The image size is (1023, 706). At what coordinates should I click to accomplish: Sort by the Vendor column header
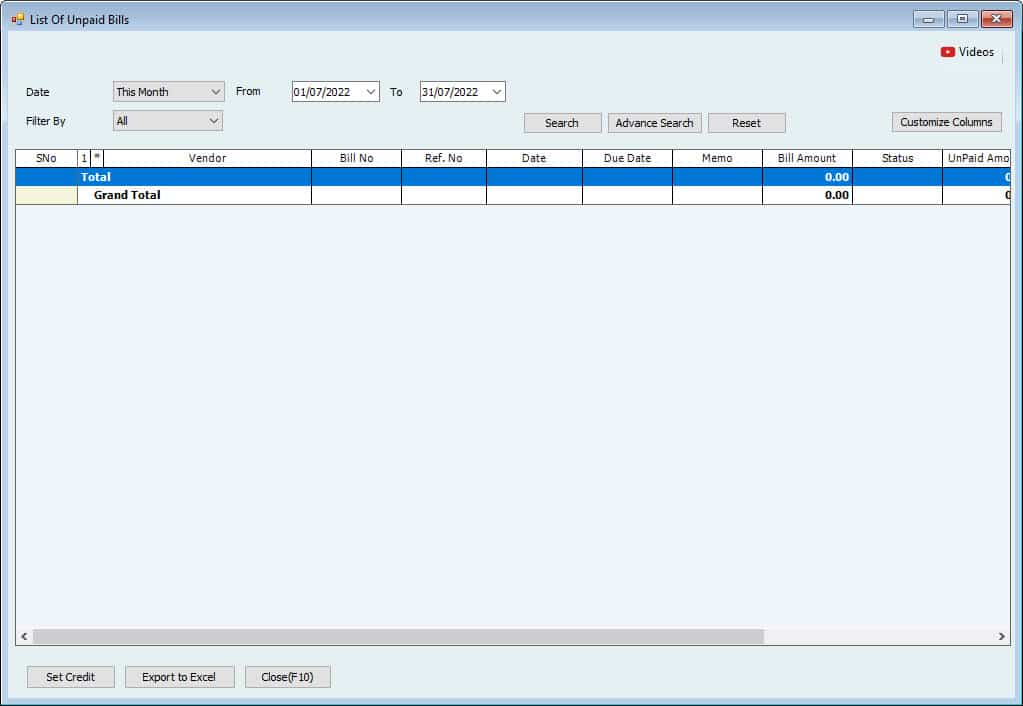pos(207,158)
